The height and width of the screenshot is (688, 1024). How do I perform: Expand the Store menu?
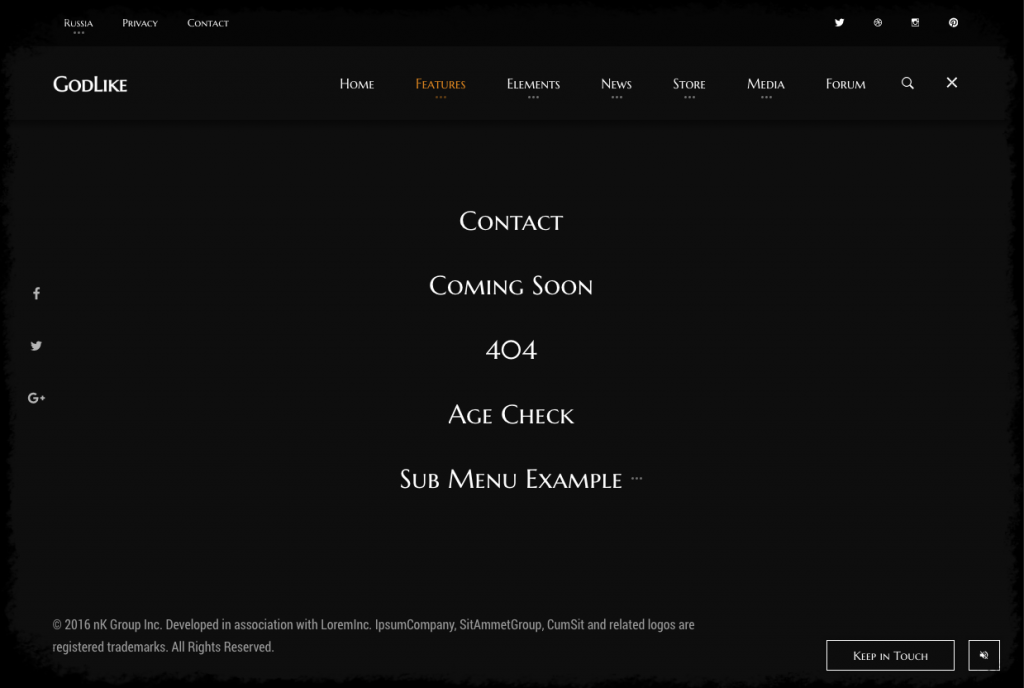(x=689, y=85)
